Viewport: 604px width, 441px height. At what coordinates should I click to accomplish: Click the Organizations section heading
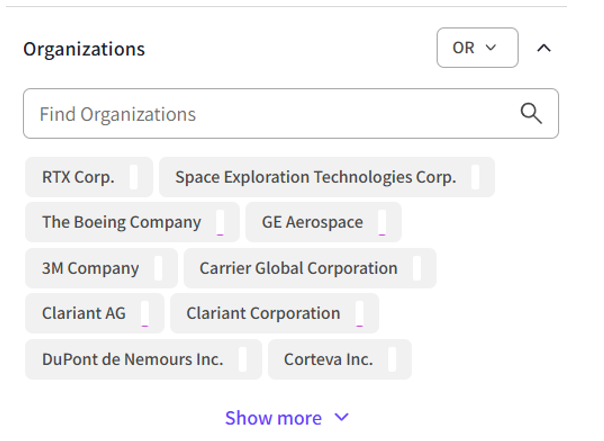[84, 48]
